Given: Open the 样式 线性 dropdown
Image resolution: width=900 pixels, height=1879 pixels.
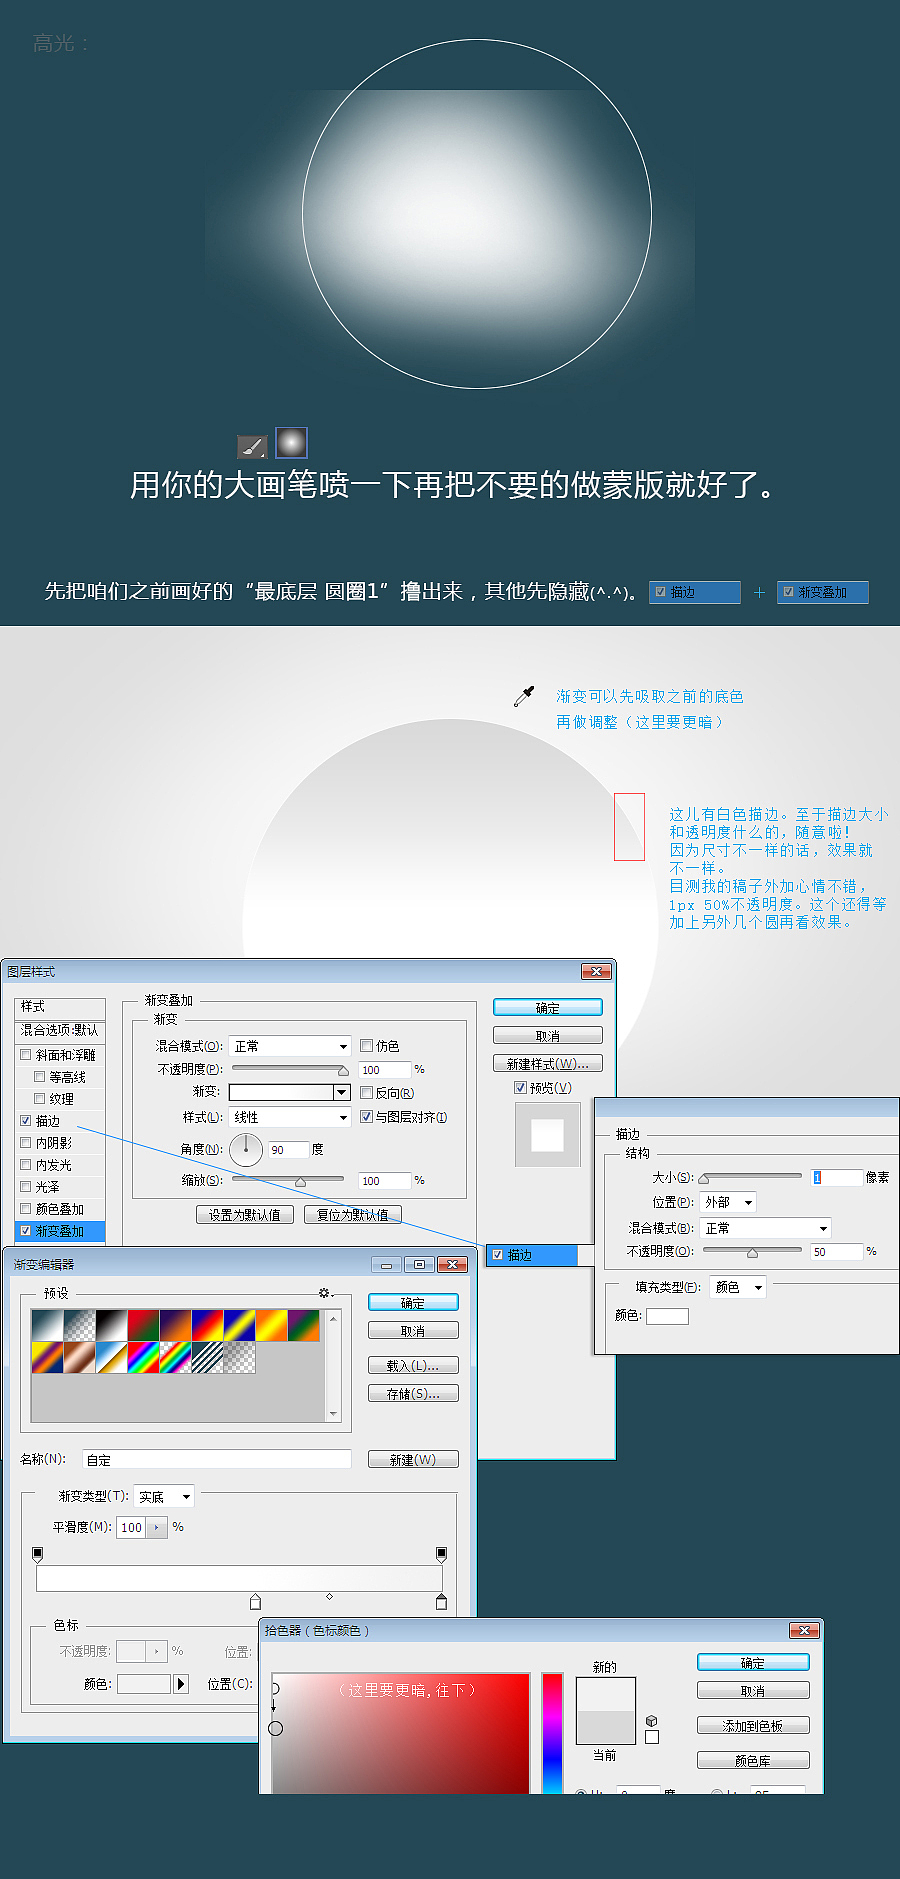Looking at the screenshot, I should tap(290, 1117).
